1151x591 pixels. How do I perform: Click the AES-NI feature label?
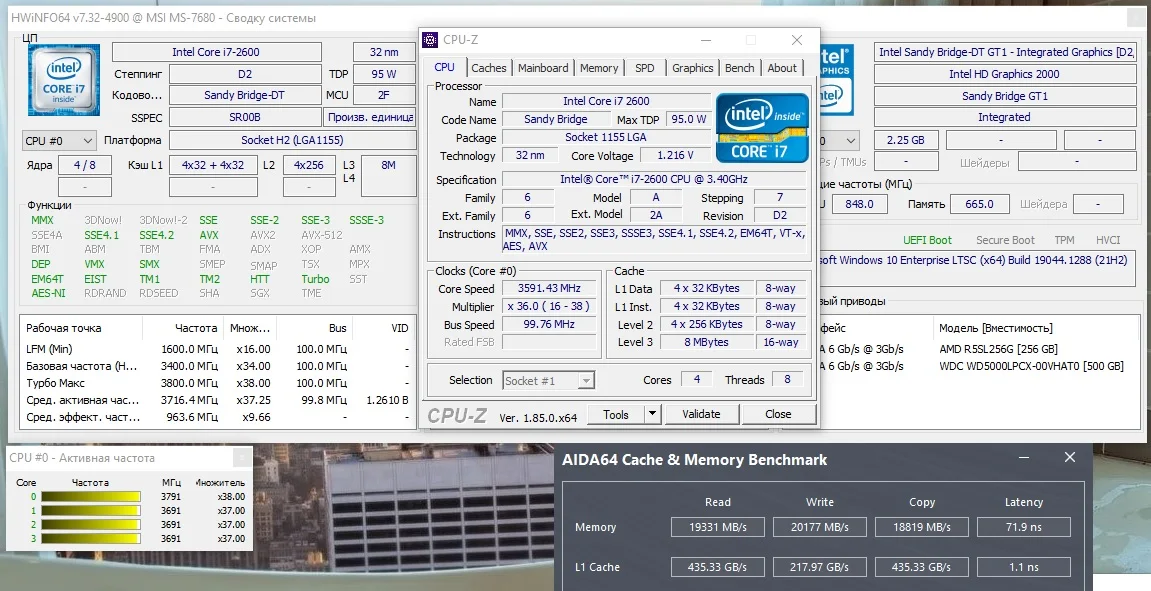(48, 293)
